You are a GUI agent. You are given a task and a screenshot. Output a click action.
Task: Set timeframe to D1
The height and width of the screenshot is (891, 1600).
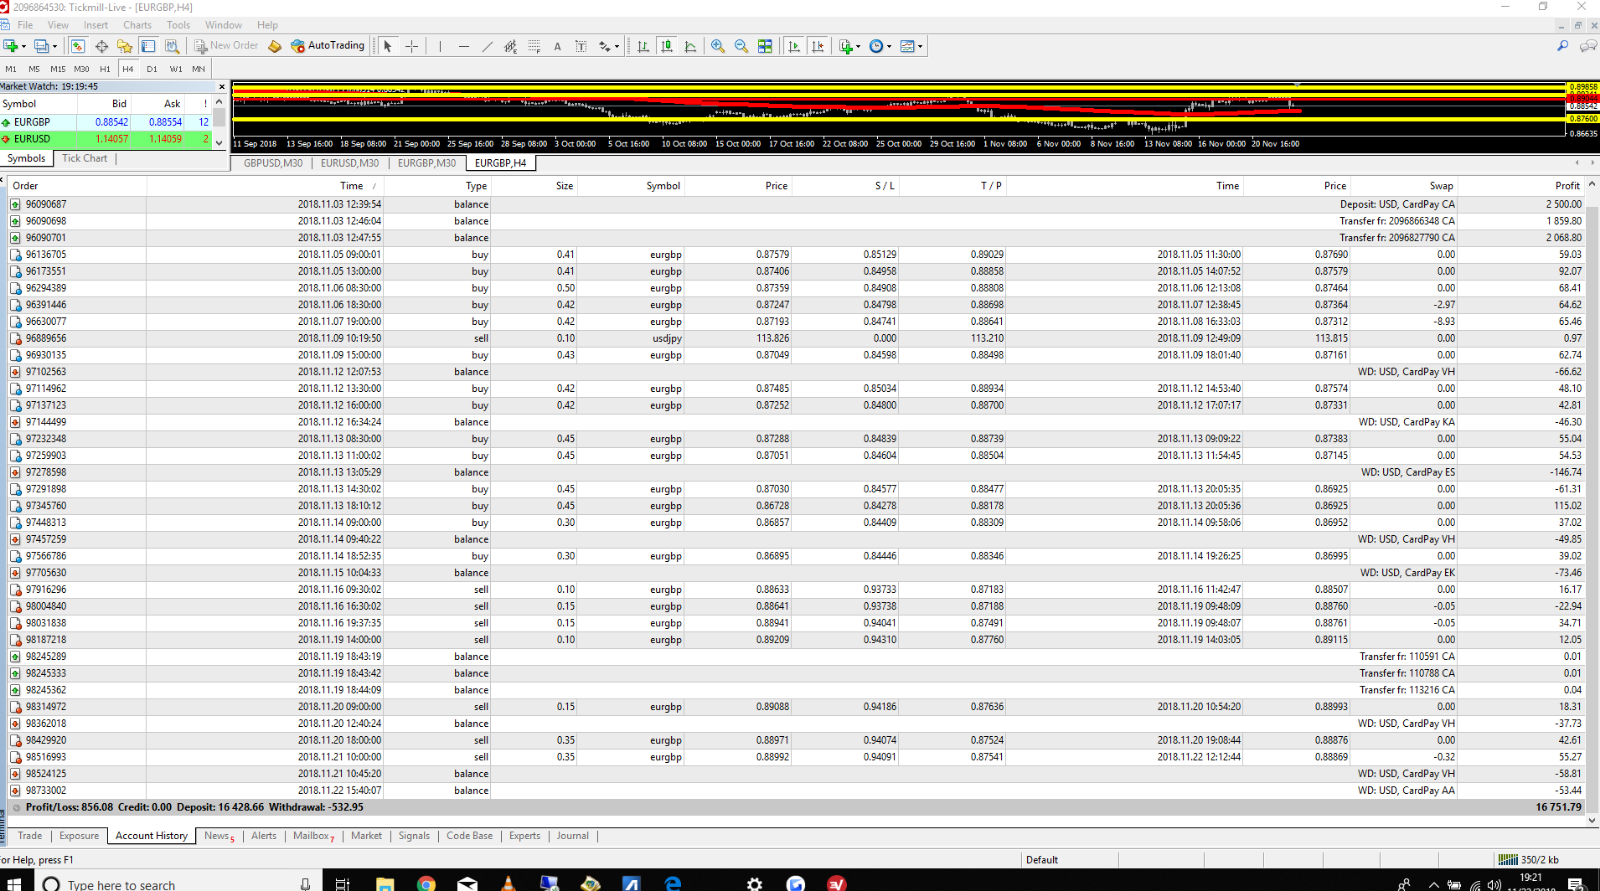tap(152, 69)
